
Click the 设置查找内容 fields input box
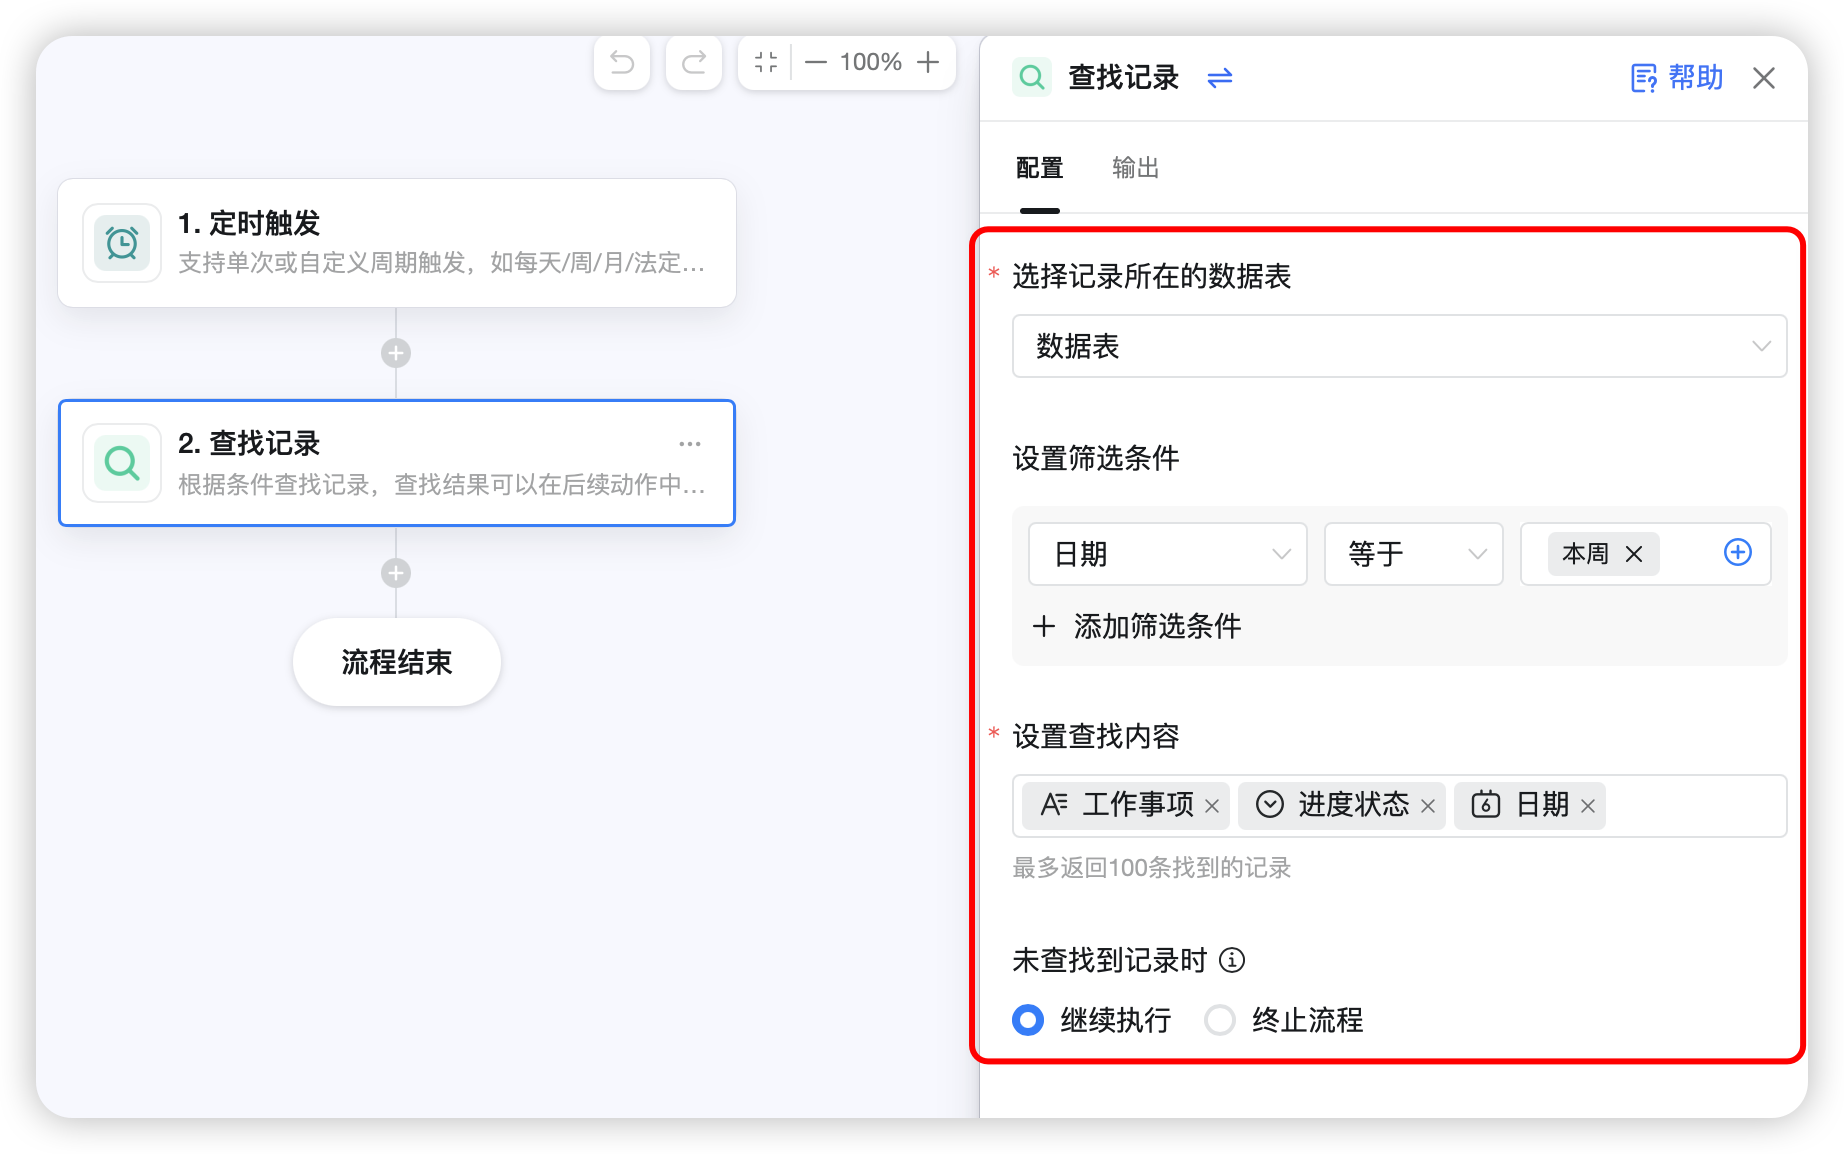pyautogui.click(x=1399, y=806)
